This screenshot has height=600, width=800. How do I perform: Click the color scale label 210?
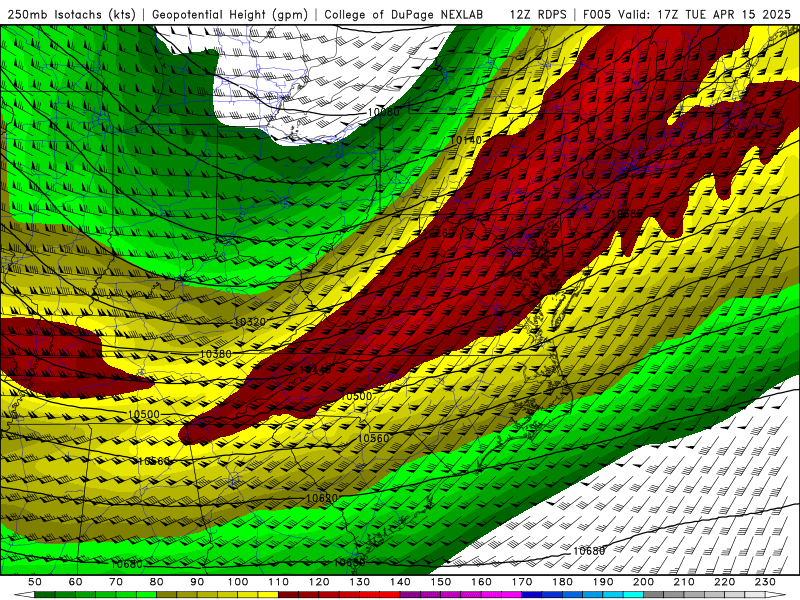[684, 582]
